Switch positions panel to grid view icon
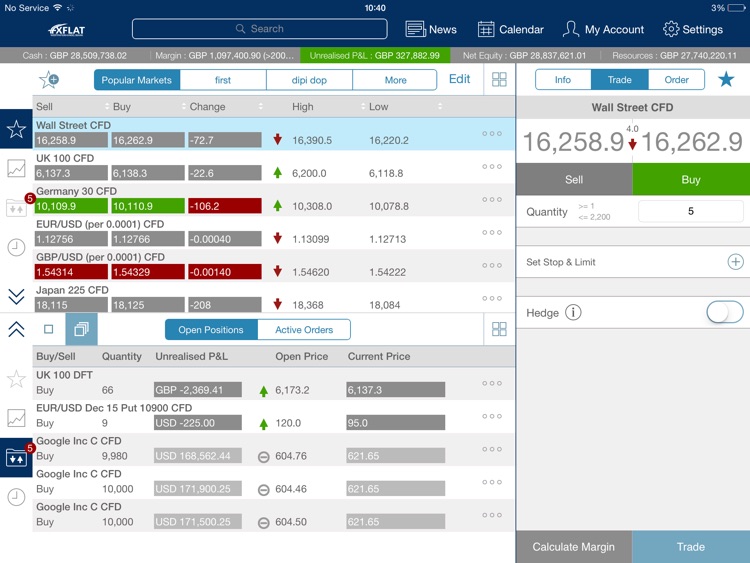This screenshot has height=563, width=750. pos(499,329)
